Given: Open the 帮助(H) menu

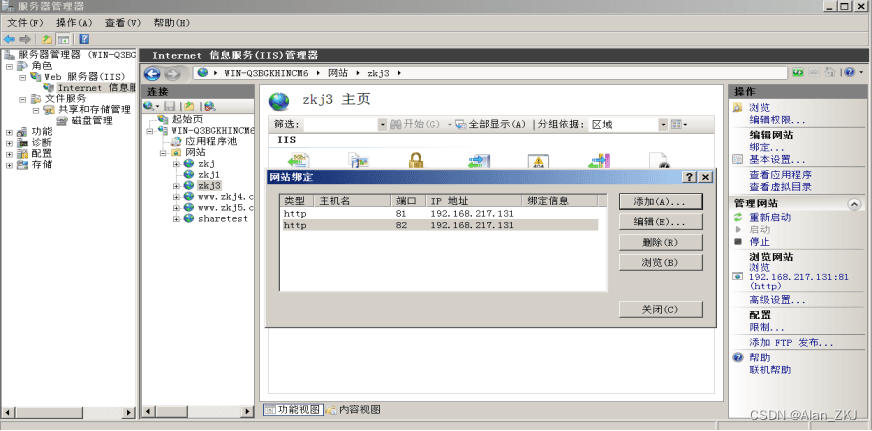Looking at the screenshot, I should [x=172, y=23].
